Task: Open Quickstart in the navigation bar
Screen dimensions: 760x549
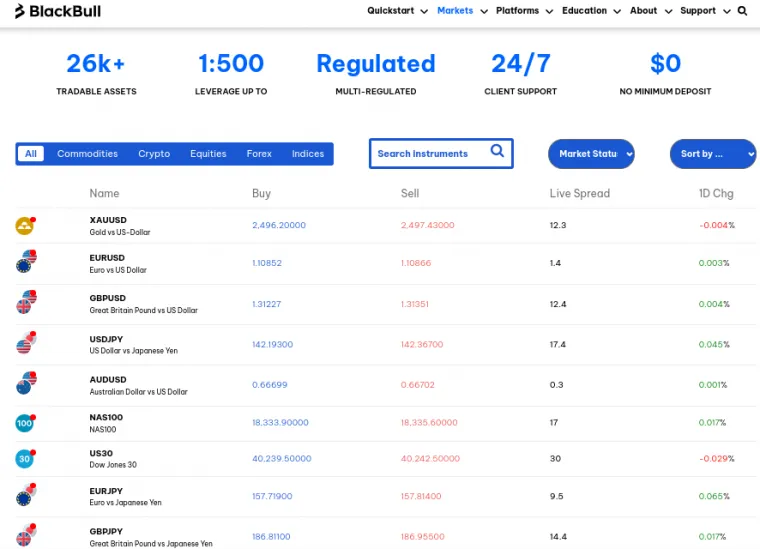Action: (x=391, y=11)
